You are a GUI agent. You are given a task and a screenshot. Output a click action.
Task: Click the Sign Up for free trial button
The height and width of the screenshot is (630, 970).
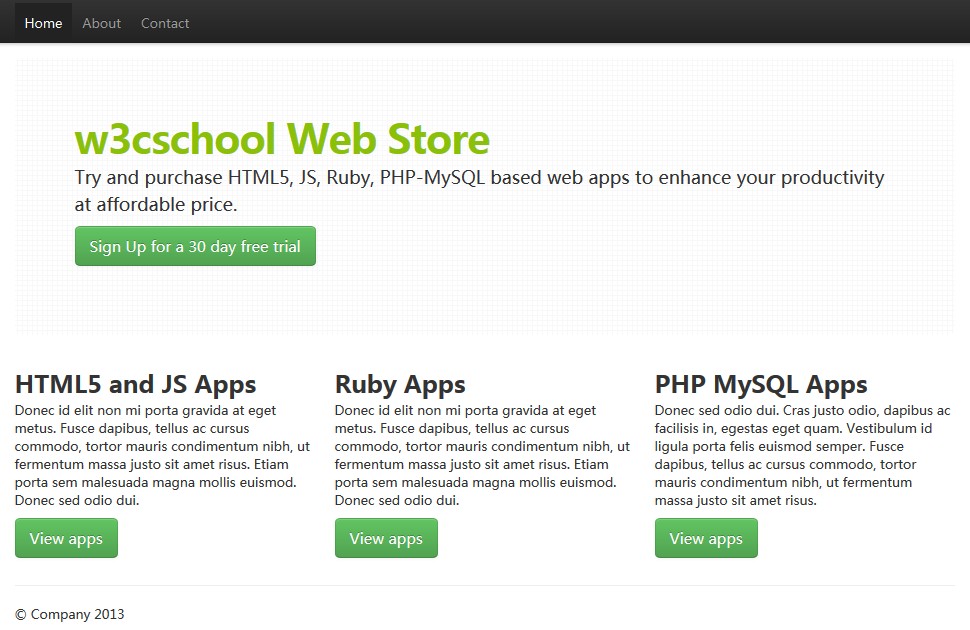coord(194,245)
